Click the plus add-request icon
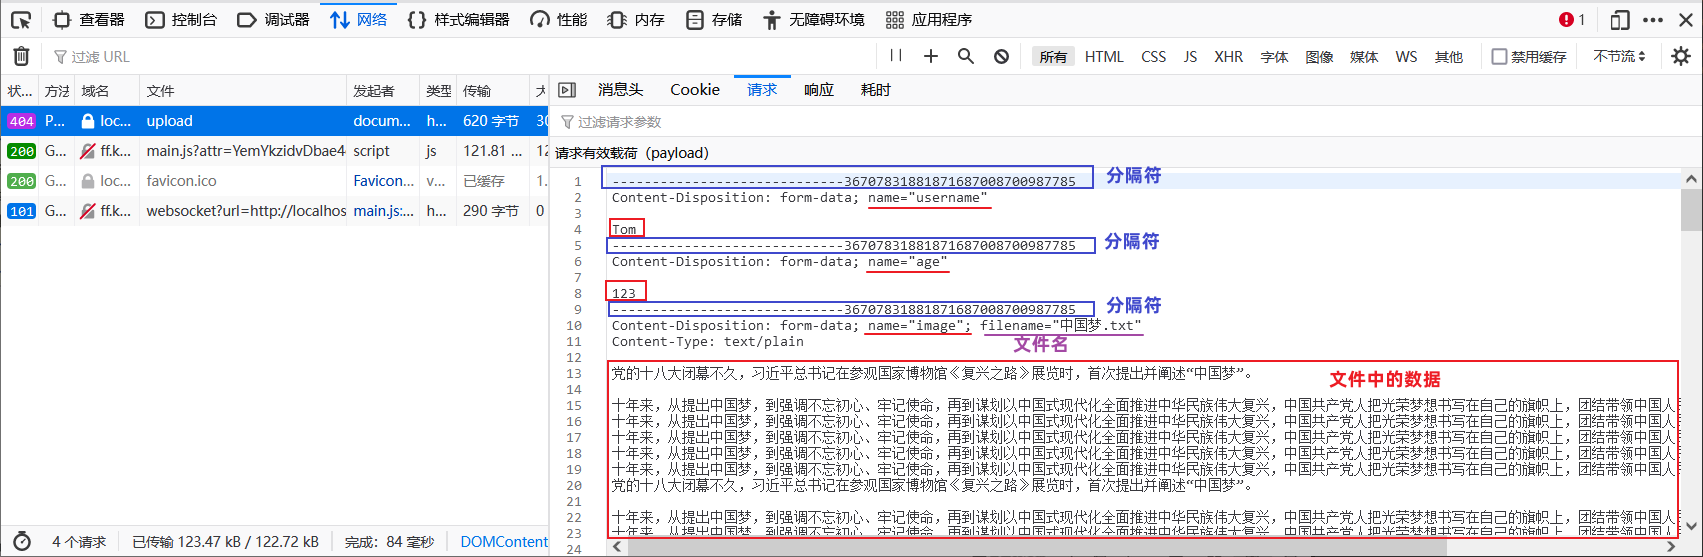 pos(931,56)
